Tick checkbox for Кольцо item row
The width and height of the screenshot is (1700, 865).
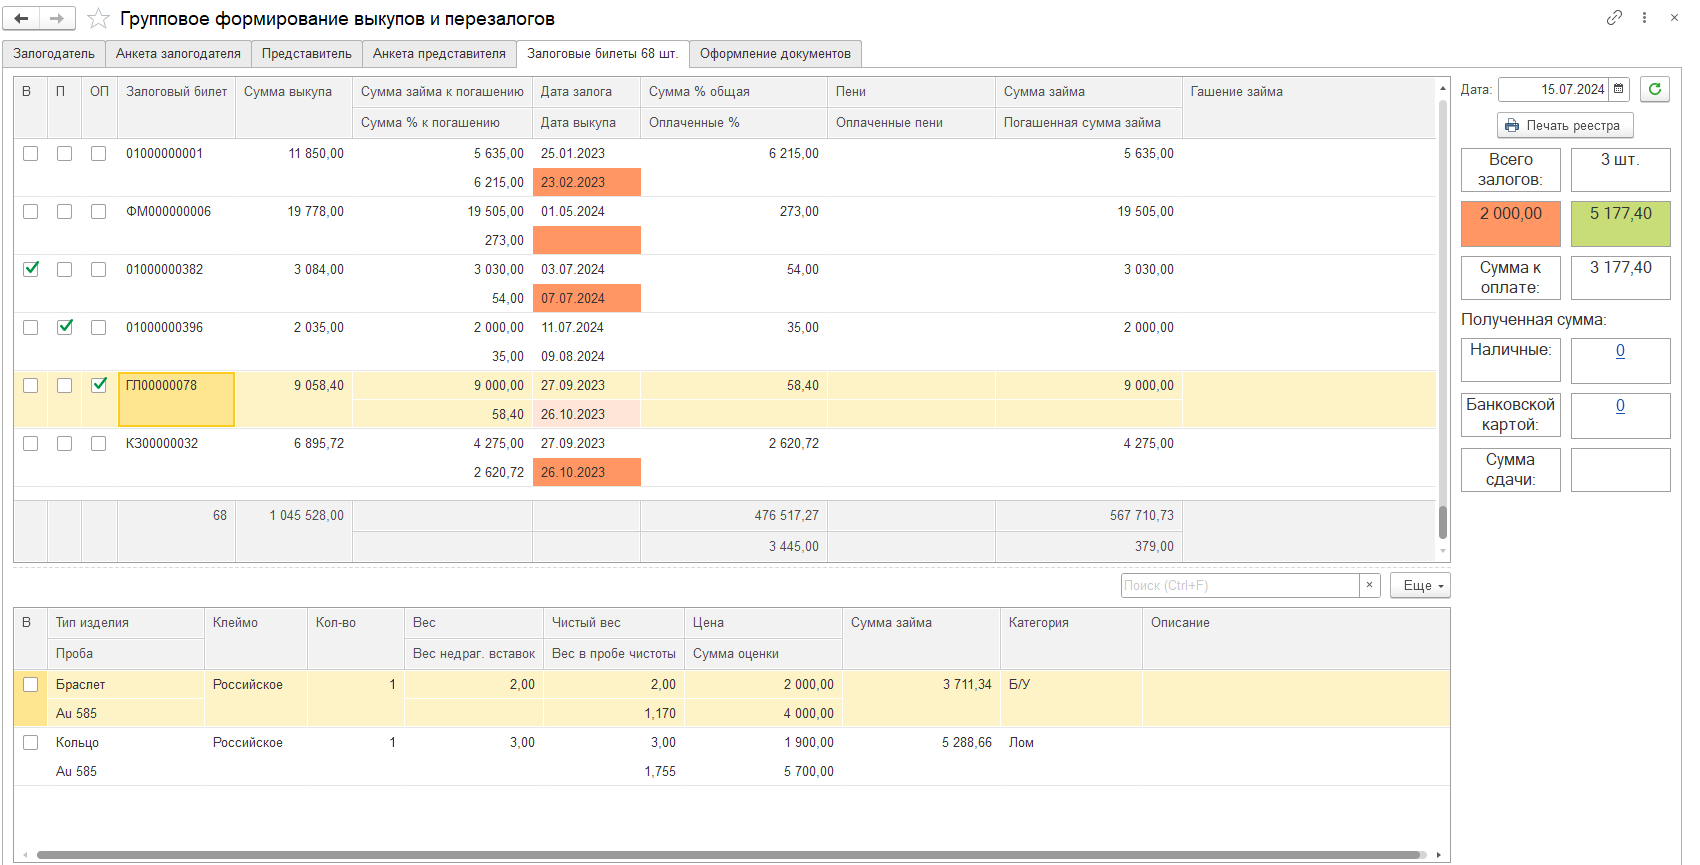[x=31, y=742]
